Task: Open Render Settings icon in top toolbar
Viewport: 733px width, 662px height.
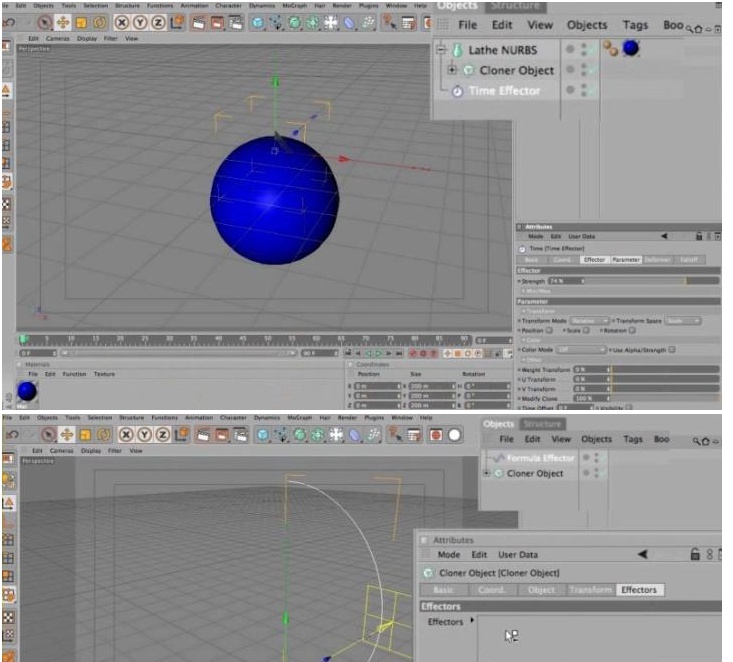Action: tap(236, 22)
